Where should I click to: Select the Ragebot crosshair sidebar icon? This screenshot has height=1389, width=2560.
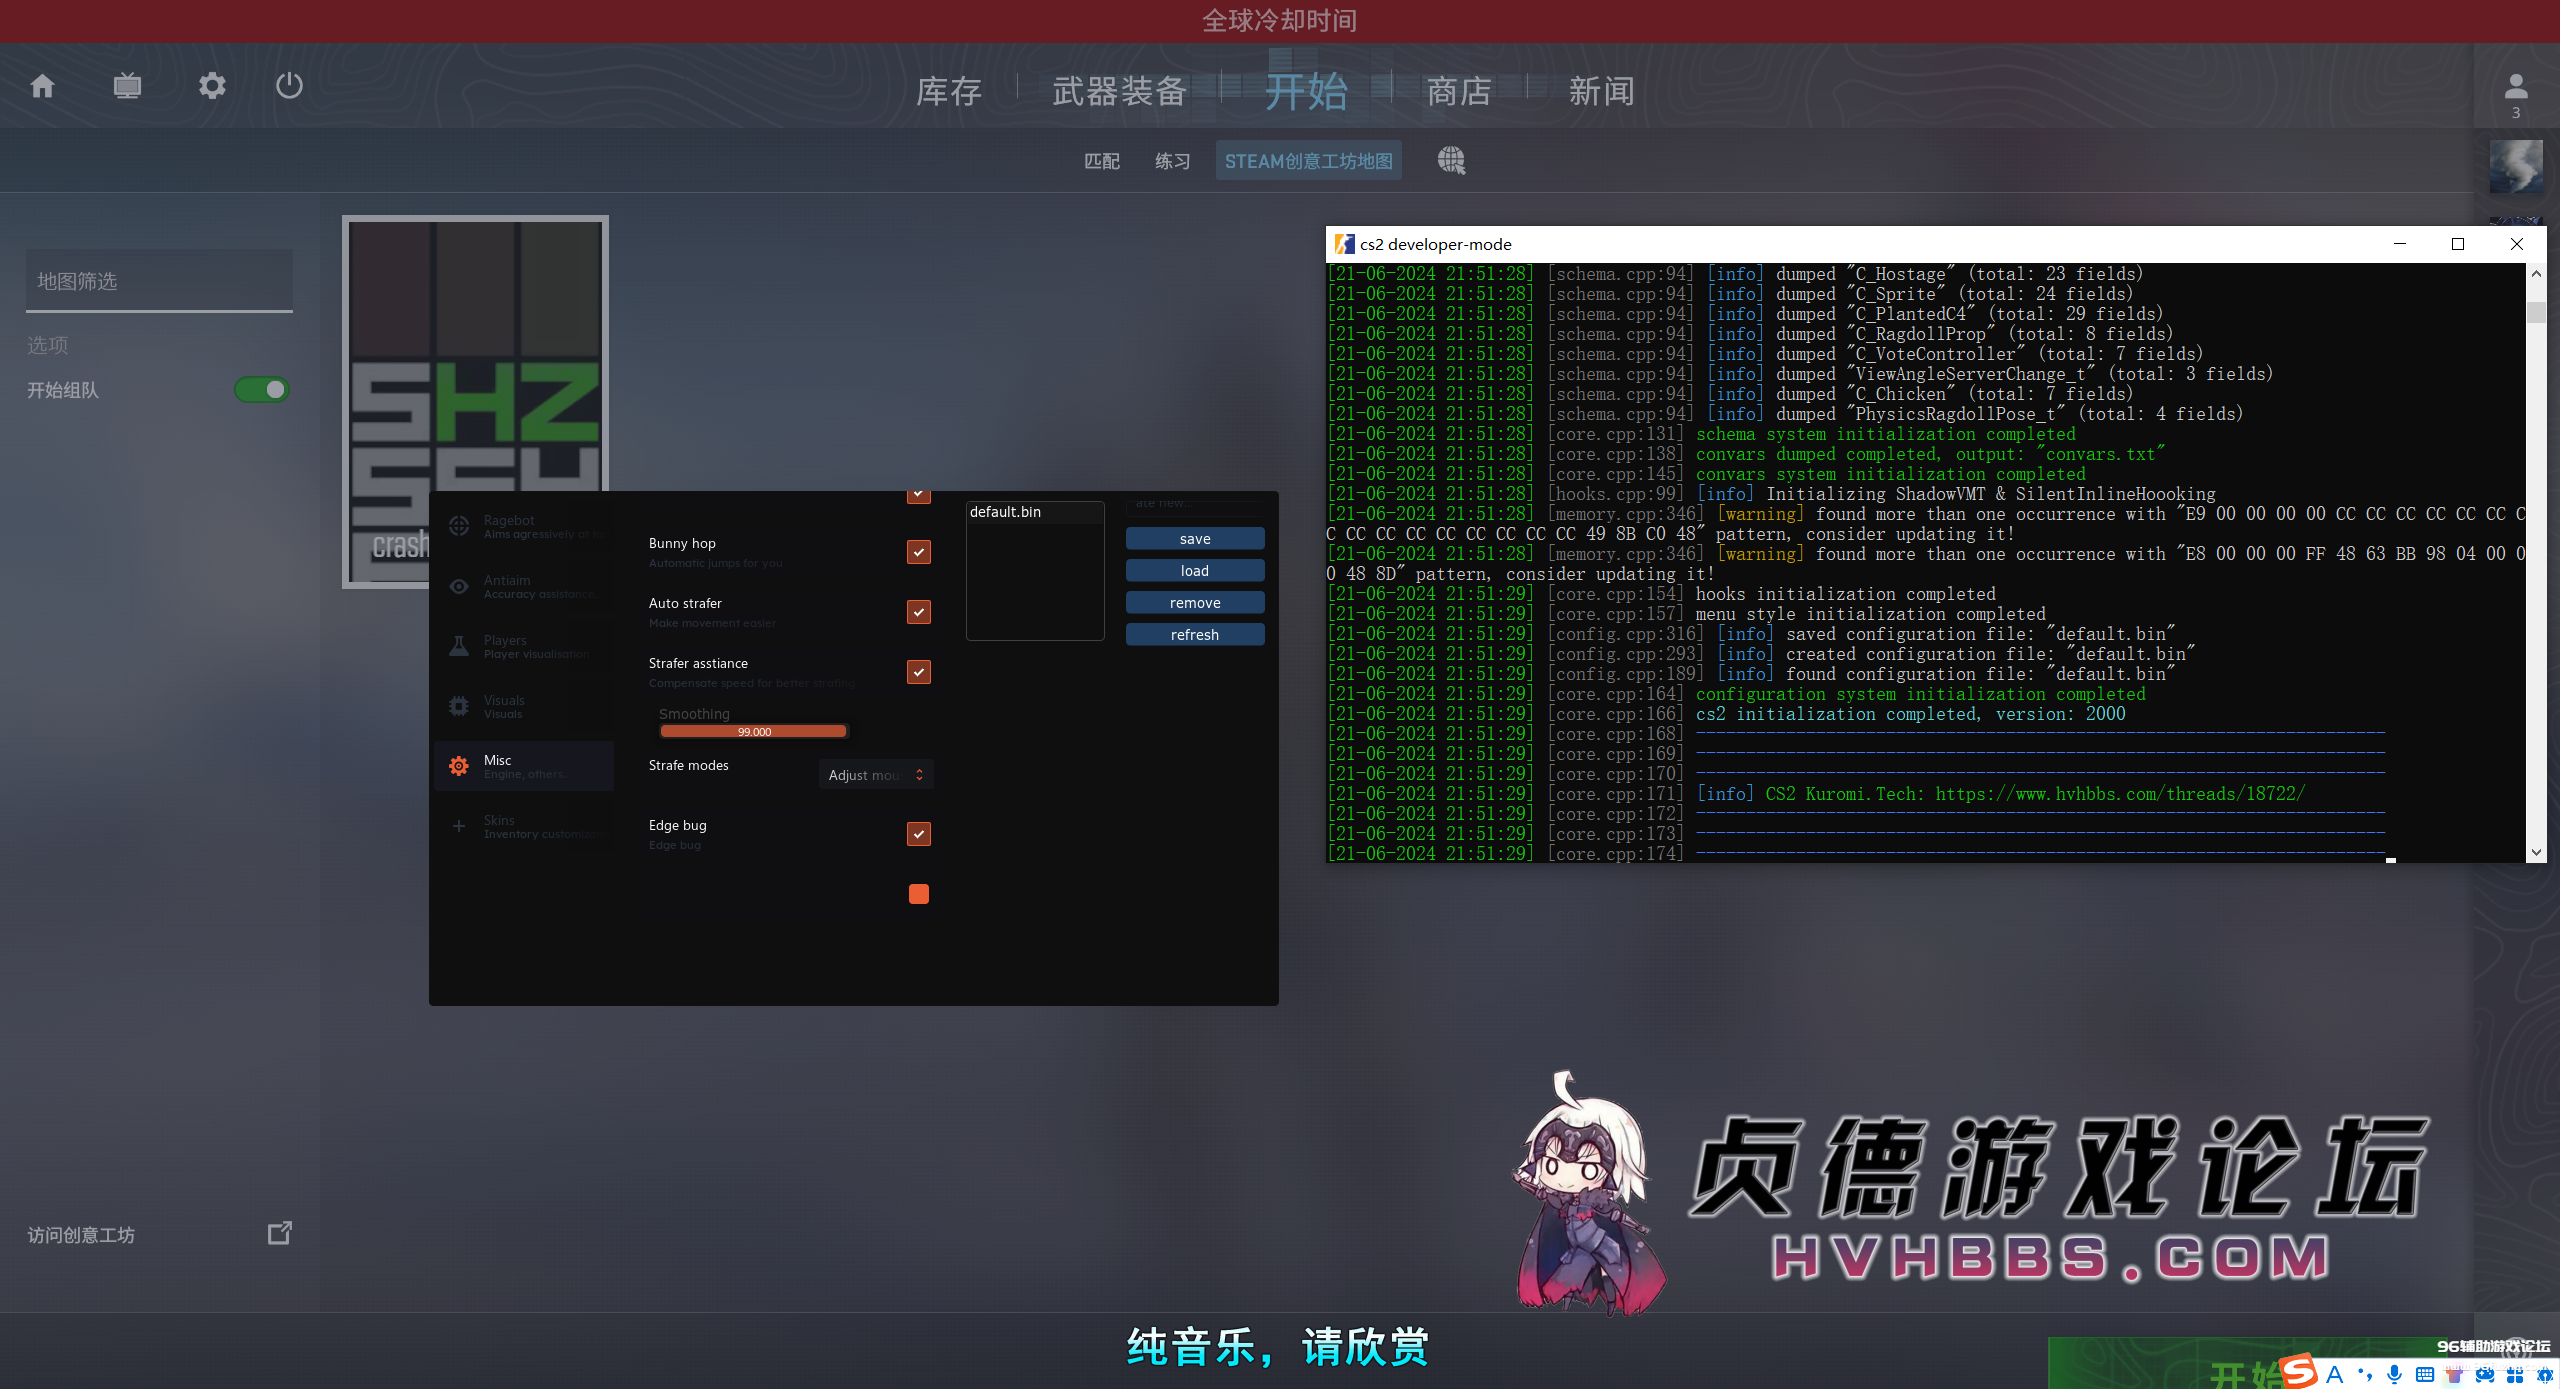click(459, 526)
